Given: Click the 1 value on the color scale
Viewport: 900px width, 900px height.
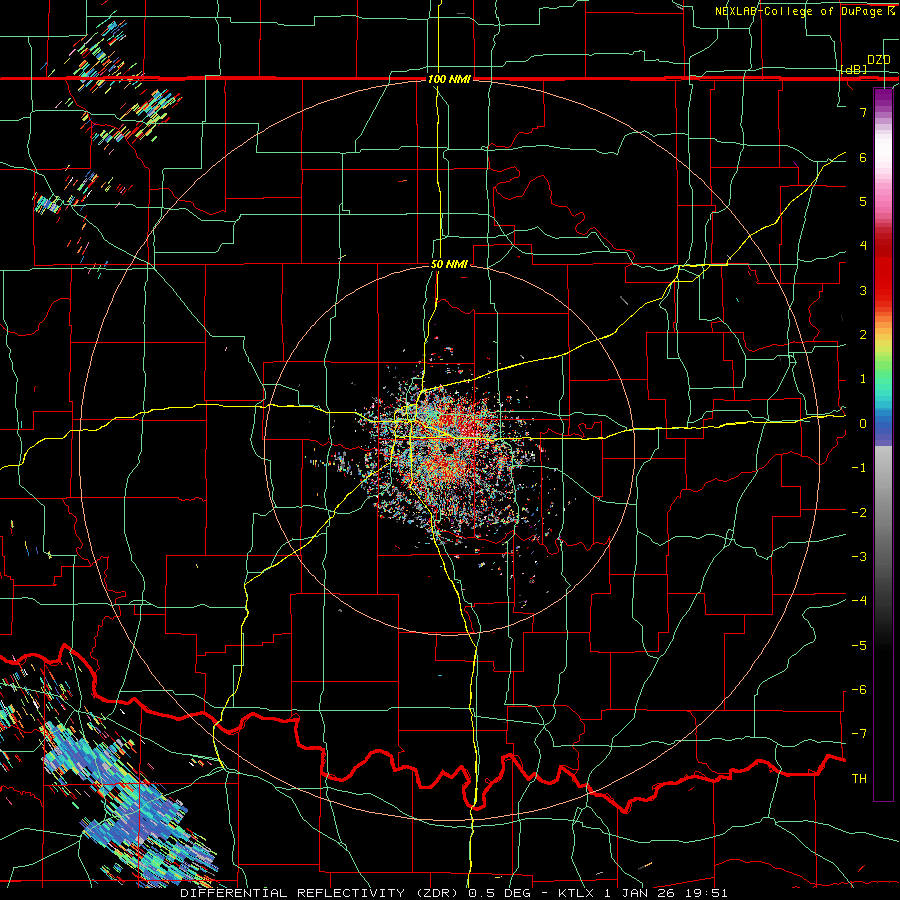Looking at the screenshot, I should pos(863,379).
